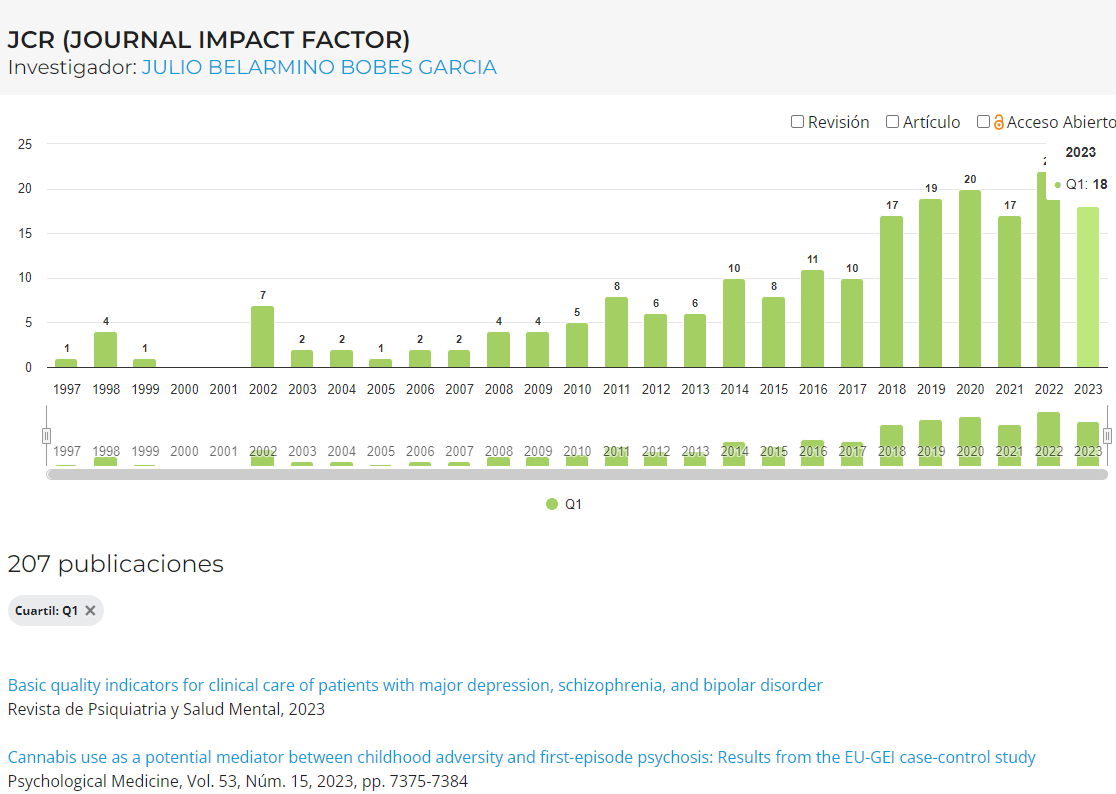This screenshot has height=794, width=1116.
Task: Select the 2016 bar showing 11
Action: point(813,319)
